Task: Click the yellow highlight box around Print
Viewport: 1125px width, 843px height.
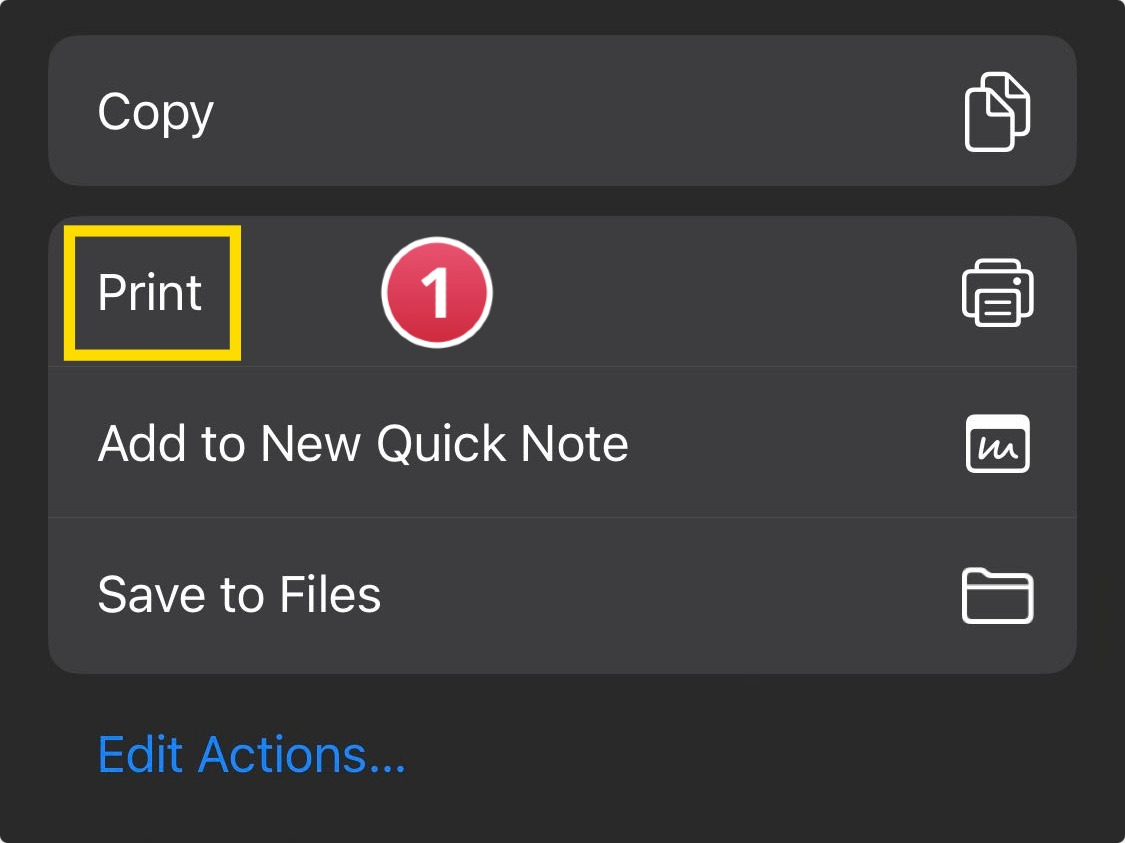Action: coord(152,293)
